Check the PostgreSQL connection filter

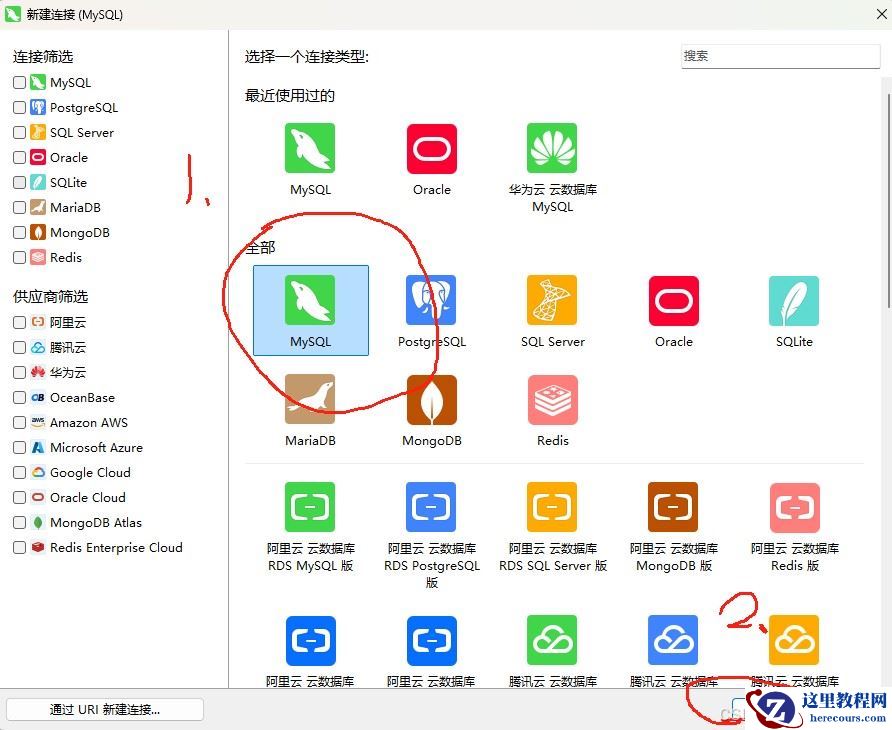(x=19, y=108)
